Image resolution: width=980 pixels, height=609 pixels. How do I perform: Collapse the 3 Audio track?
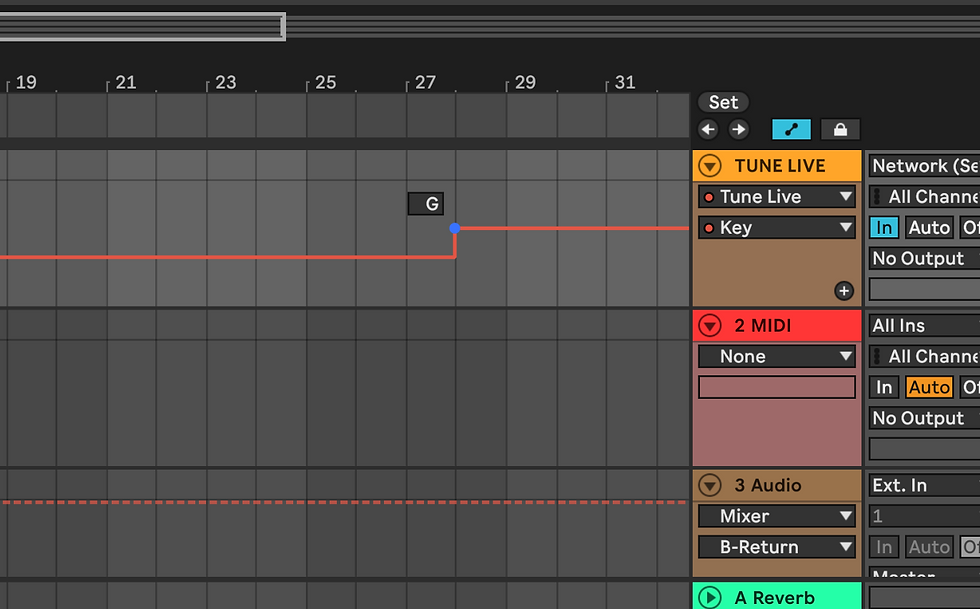click(710, 485)
